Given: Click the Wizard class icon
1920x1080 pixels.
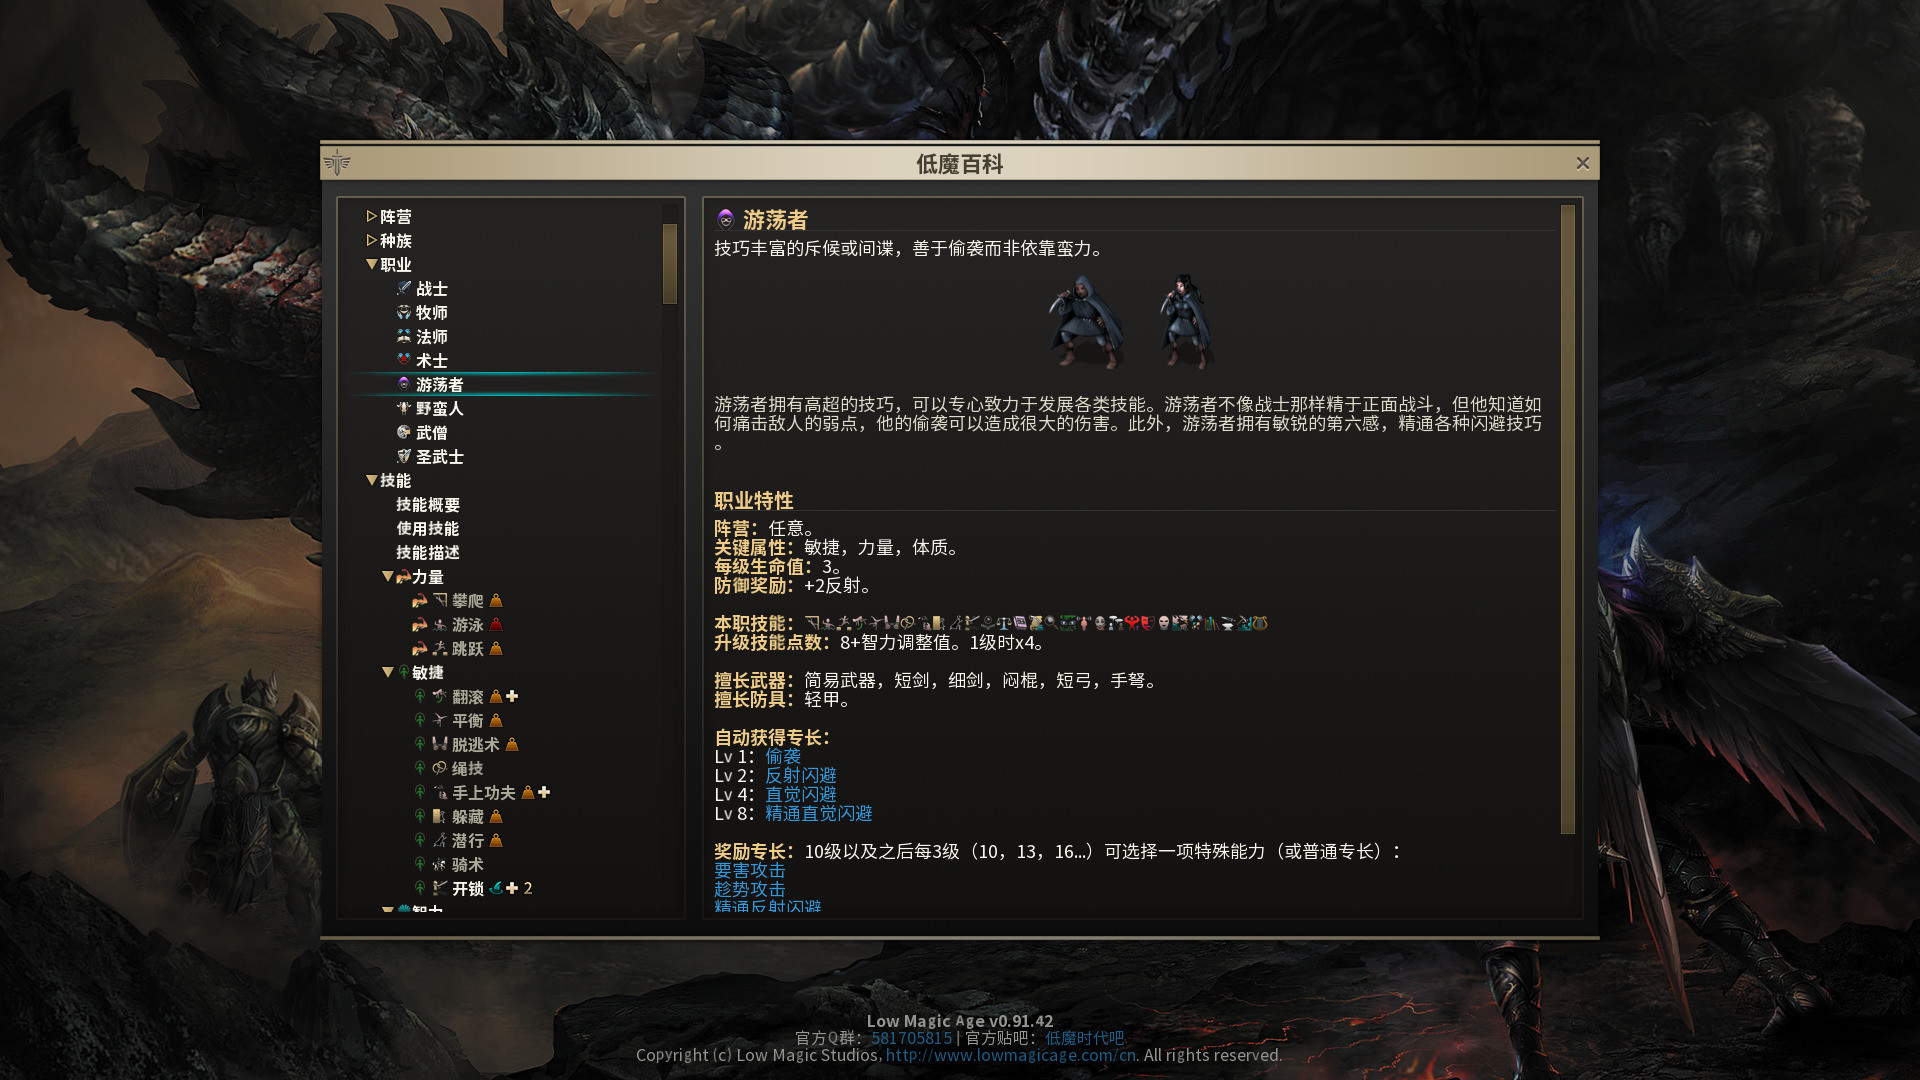Looking at the screenshot, I should 404,336.
